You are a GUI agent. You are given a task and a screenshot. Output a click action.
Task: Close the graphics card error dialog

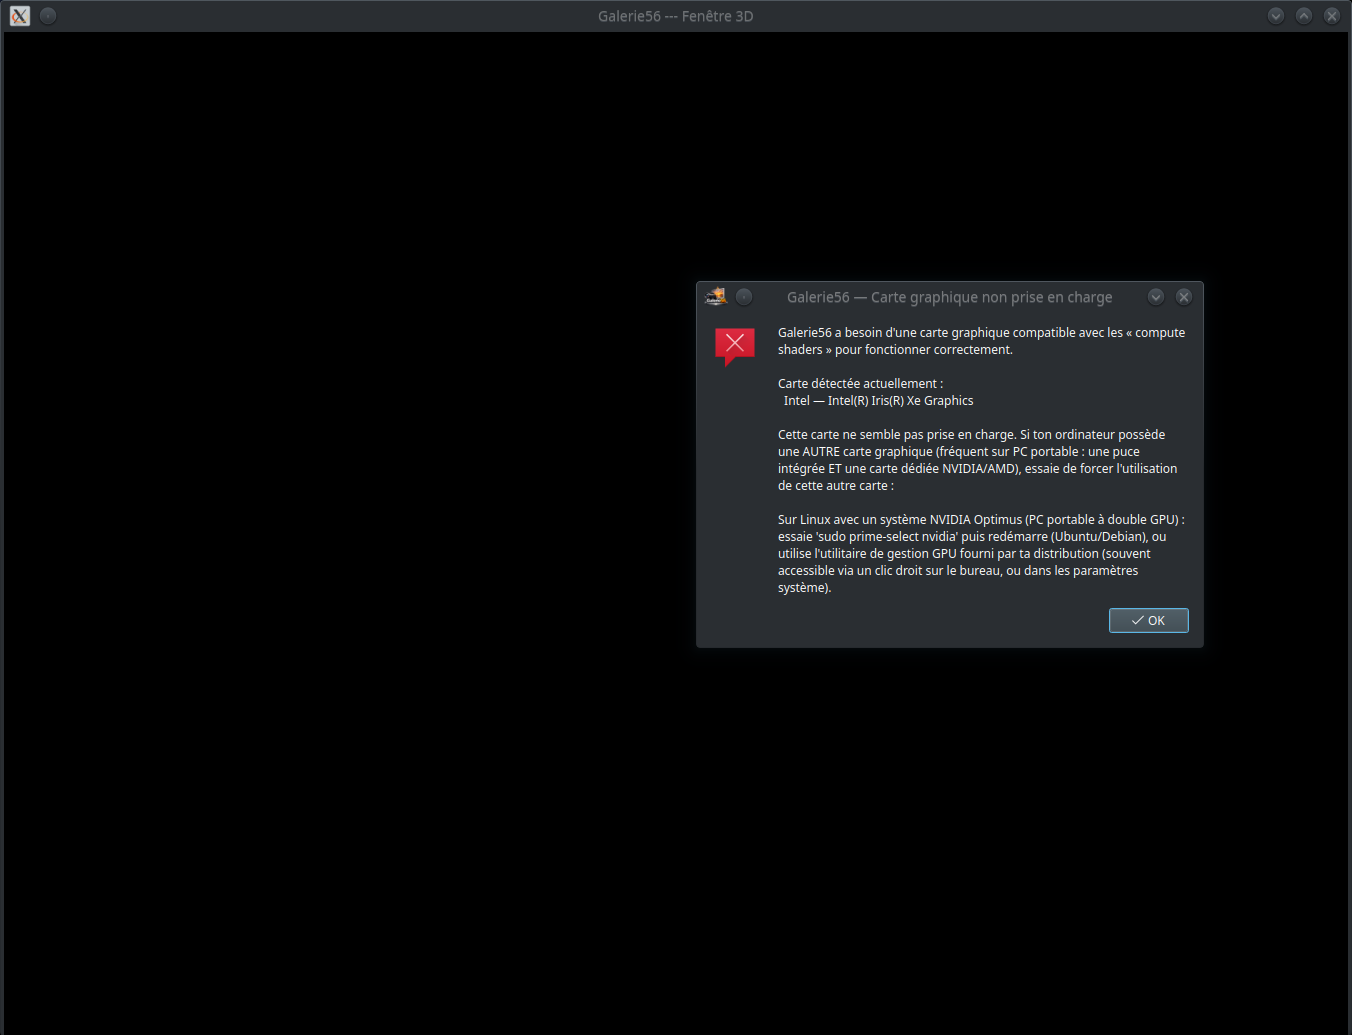pyautogui.click(x=1184, y=297)
